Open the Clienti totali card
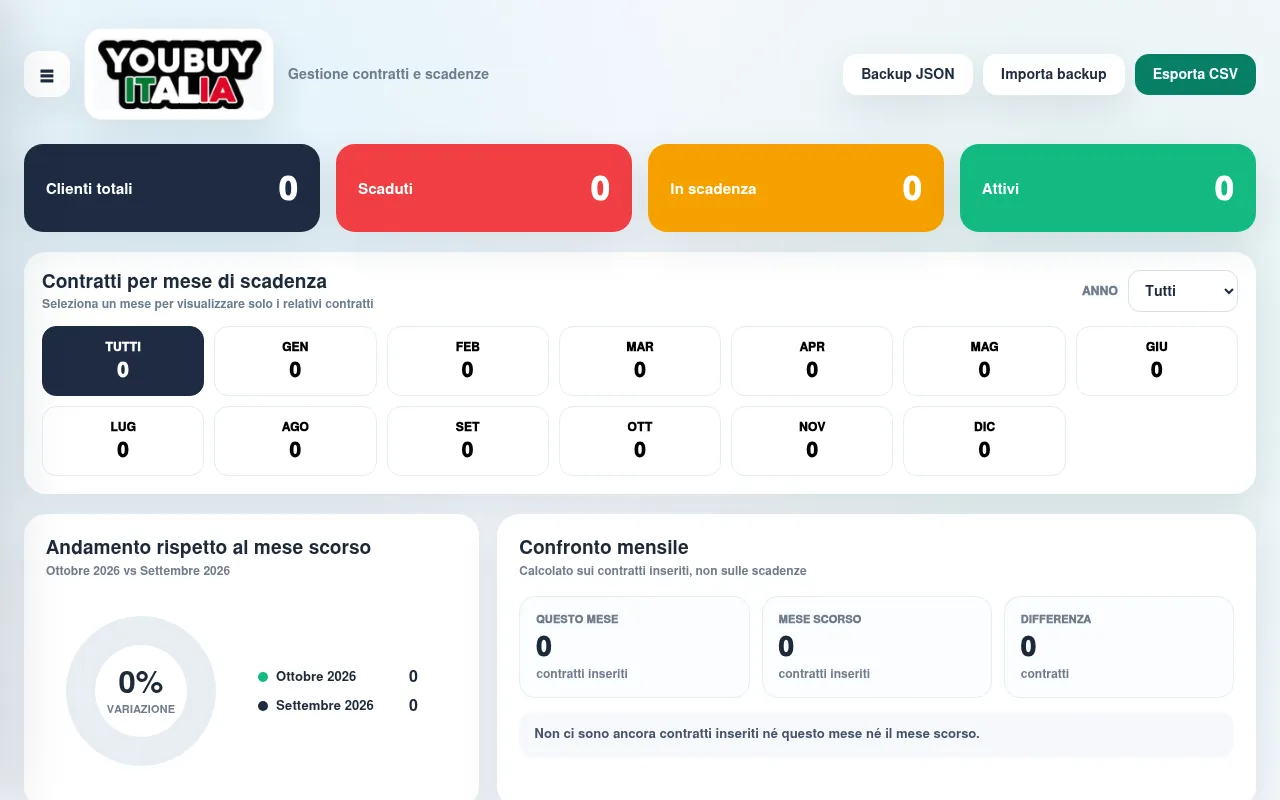The width and height of the screenshot is (1280, 800). pyautogui.click(x=172, y=188)
